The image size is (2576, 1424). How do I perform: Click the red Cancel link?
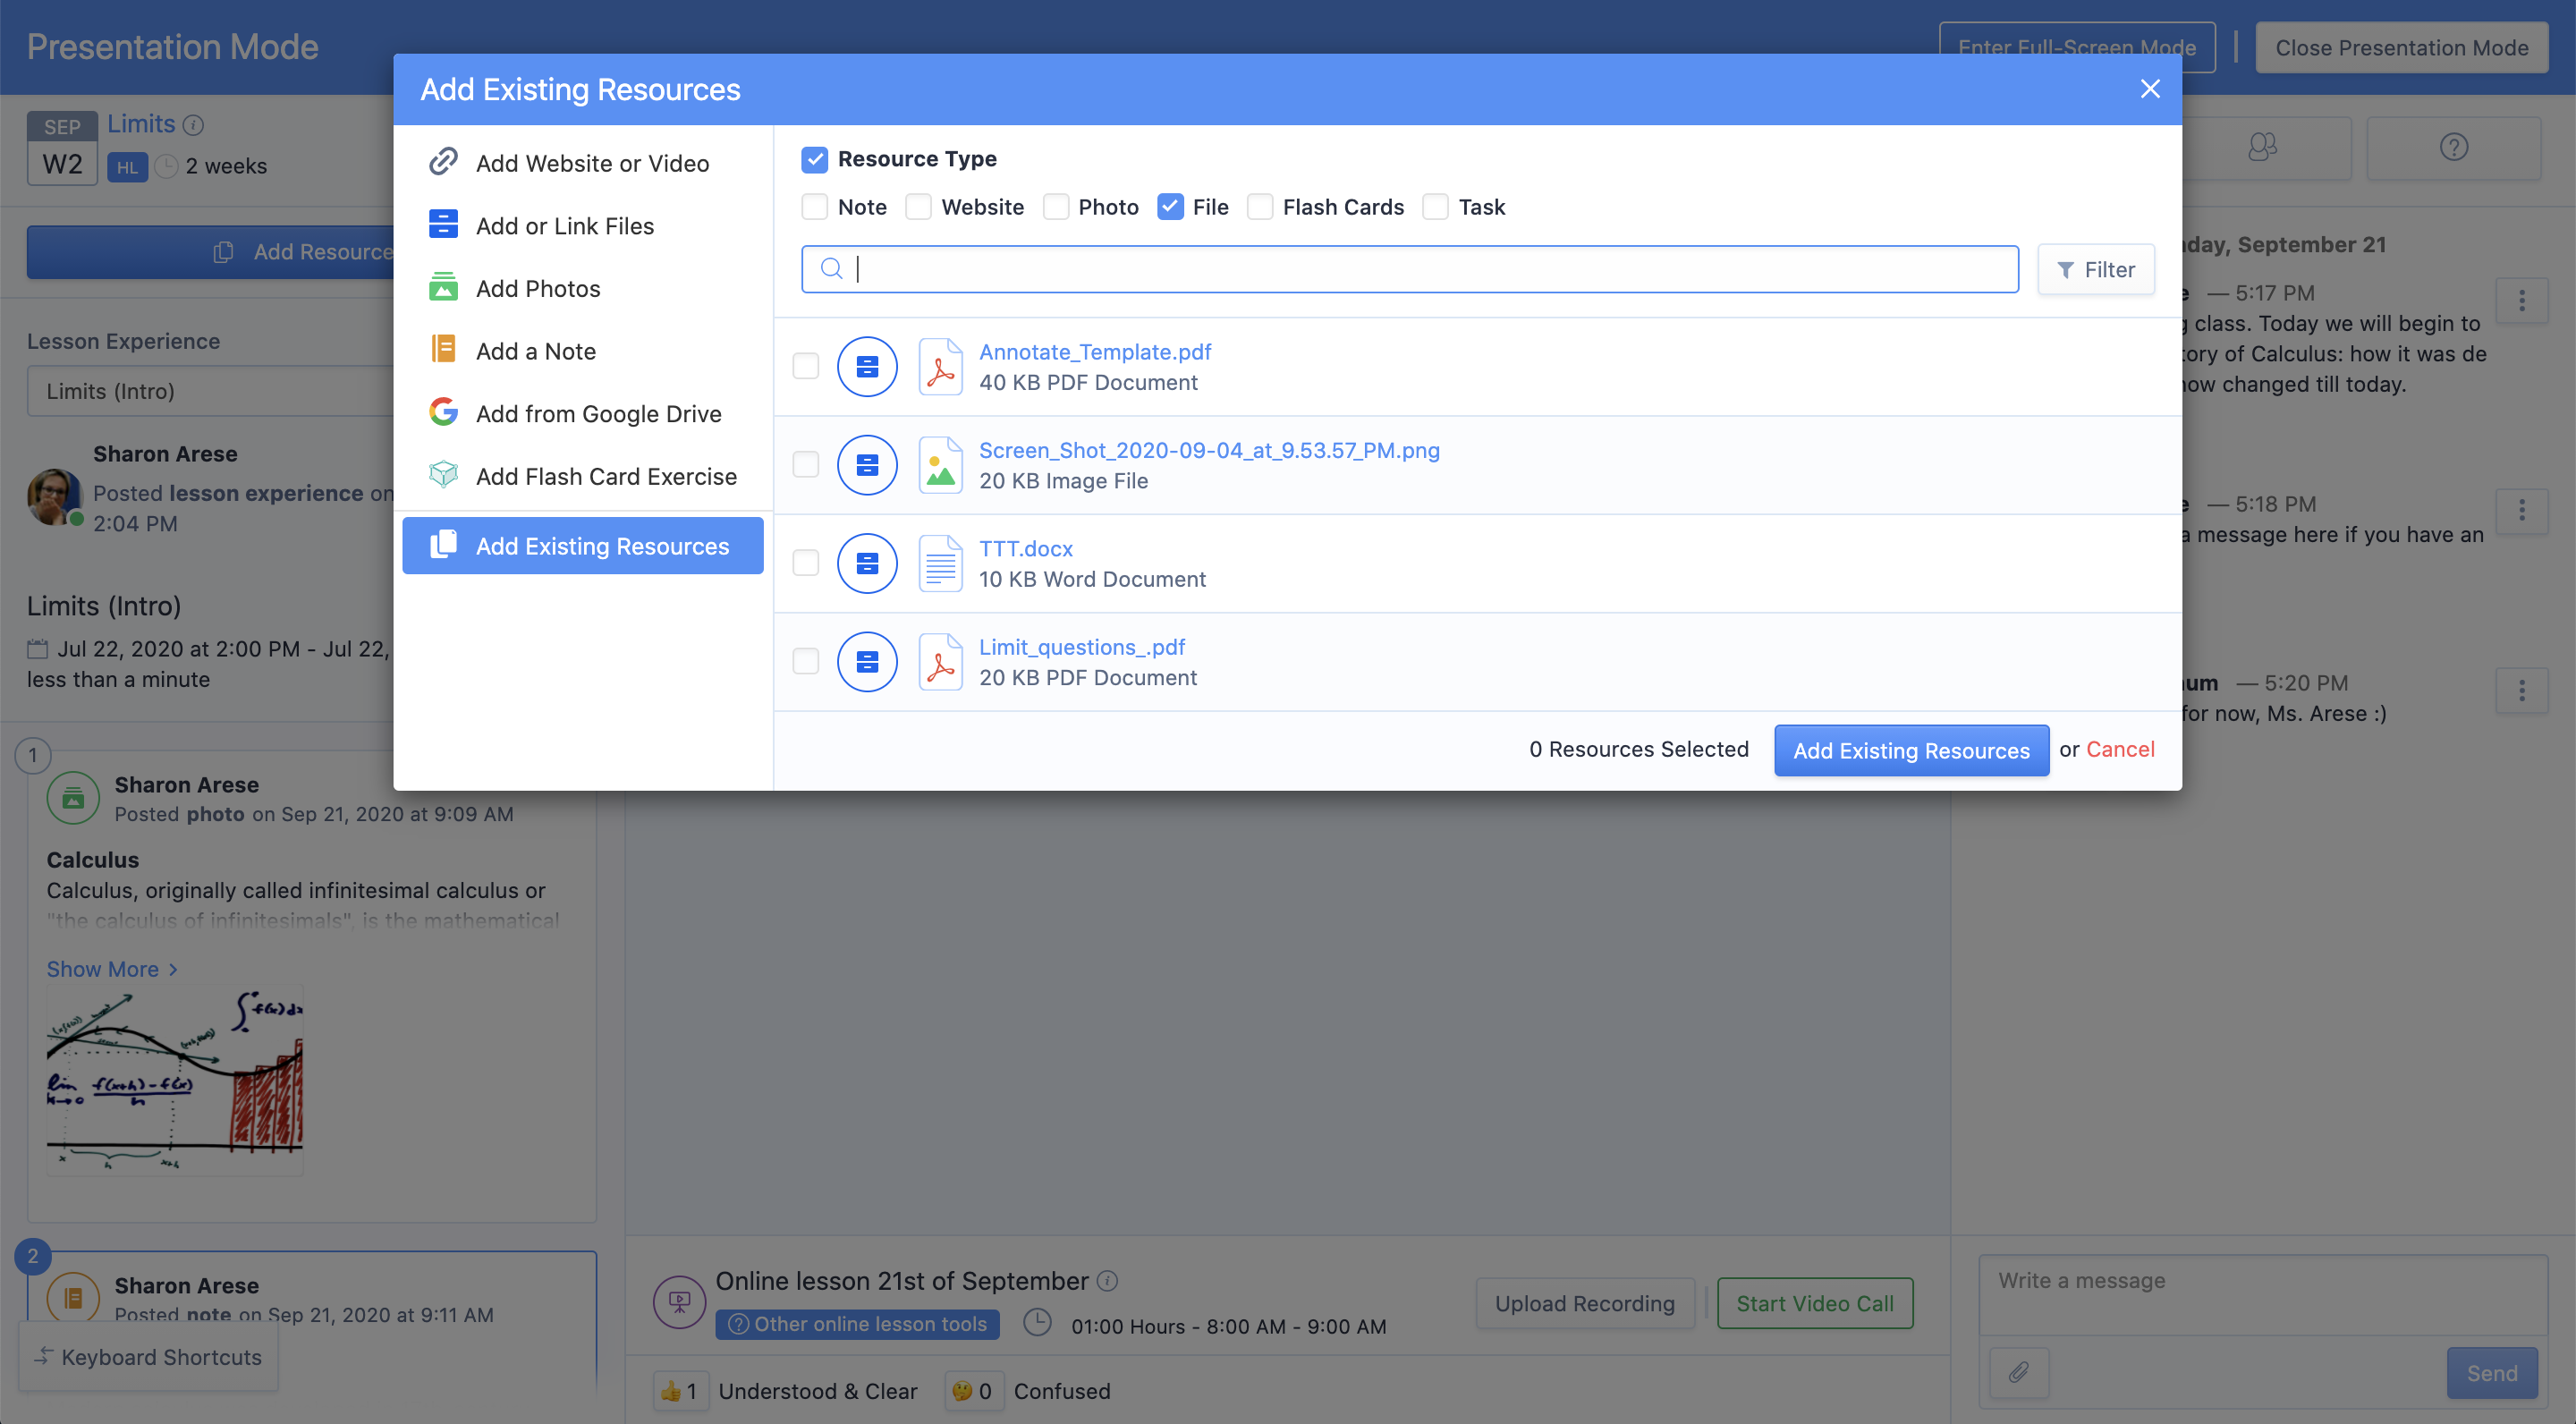pos(2120,749)
